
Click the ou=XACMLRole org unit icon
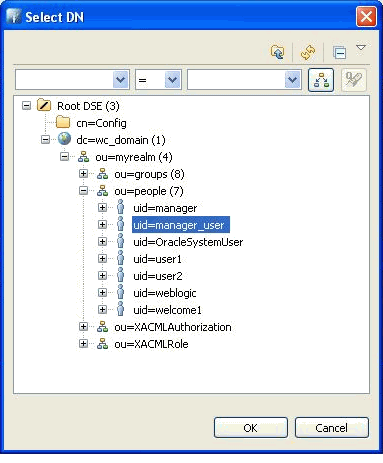point(102,344)
